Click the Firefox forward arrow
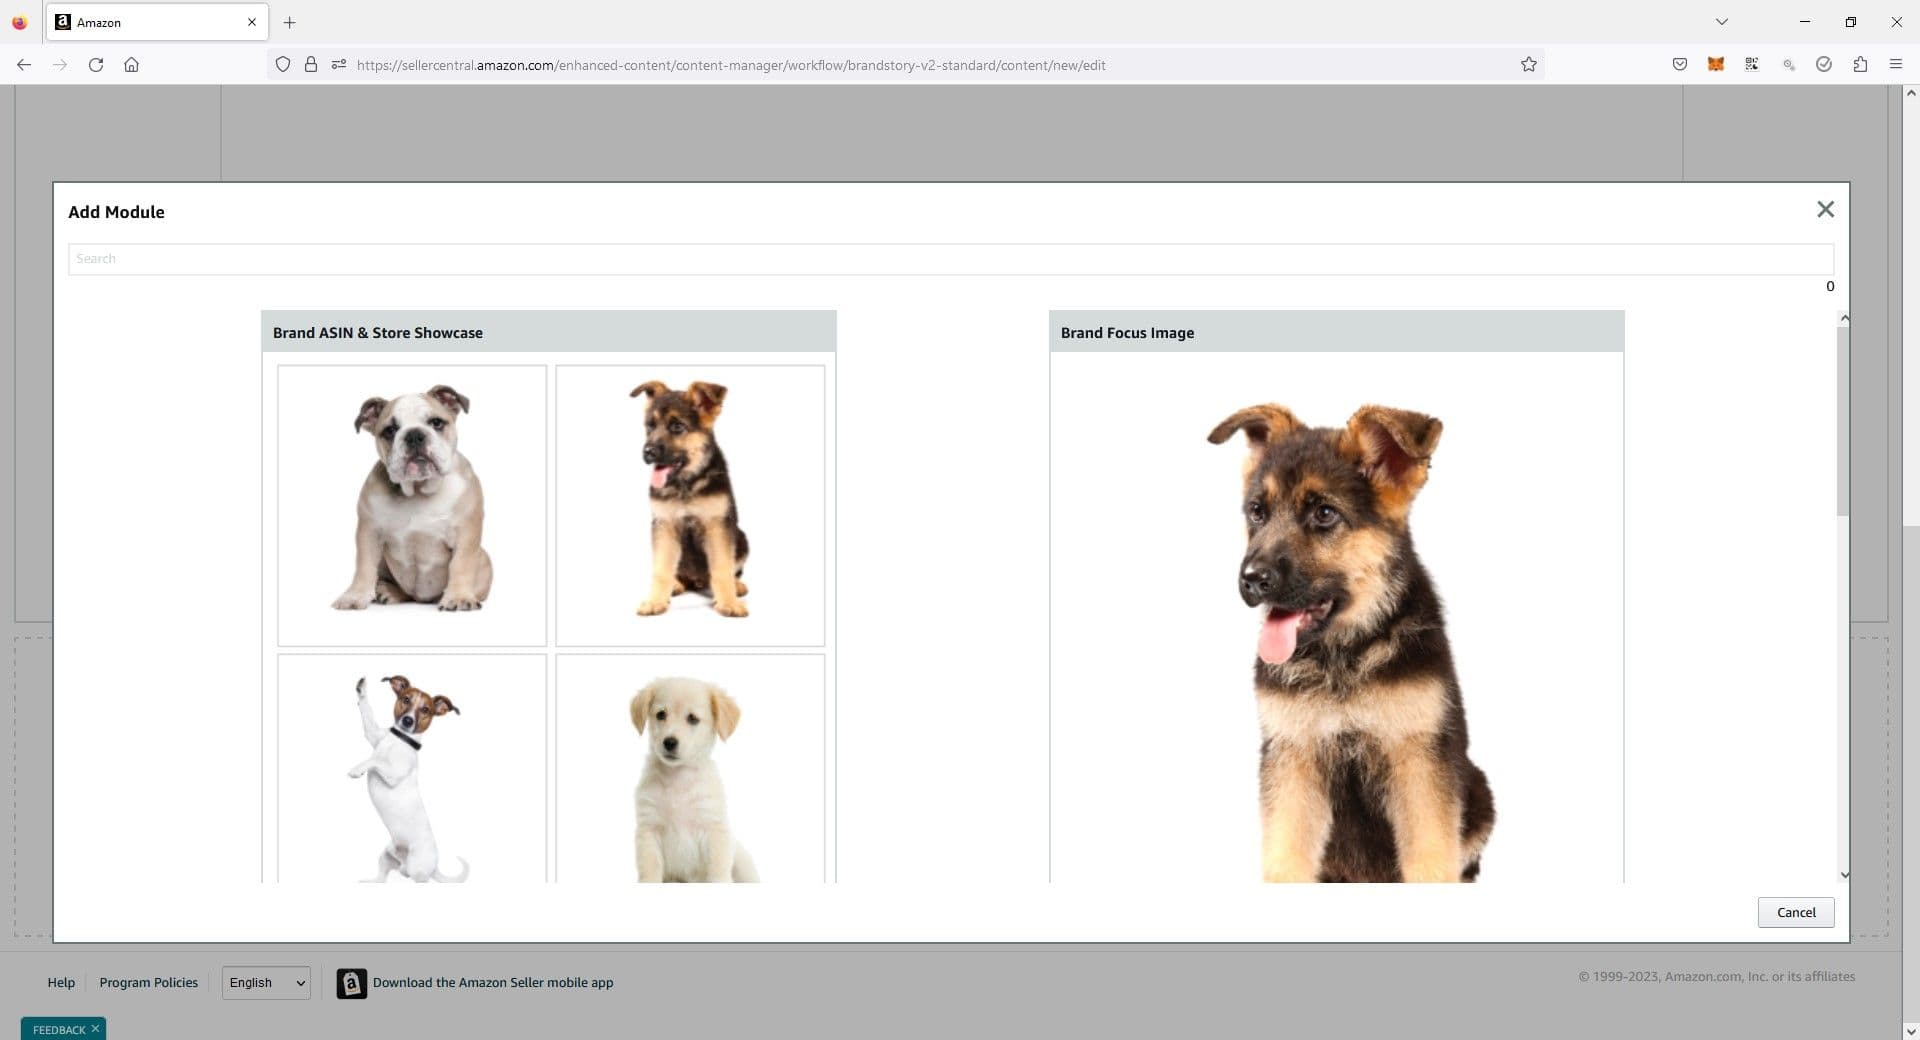The image size is (1920, 1040). click(x=60, y=65)
